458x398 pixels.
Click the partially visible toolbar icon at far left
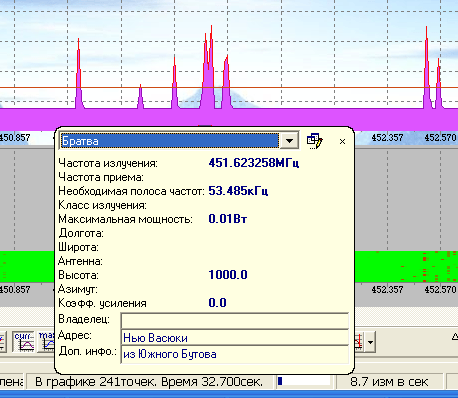[2, 341]
